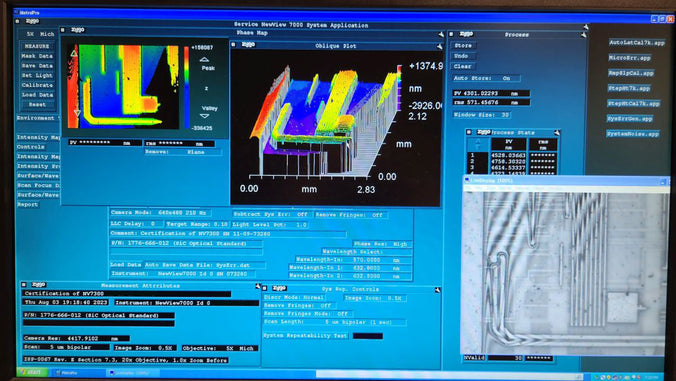Edit the Auto Save Data File field

click(x=204, y=265)
